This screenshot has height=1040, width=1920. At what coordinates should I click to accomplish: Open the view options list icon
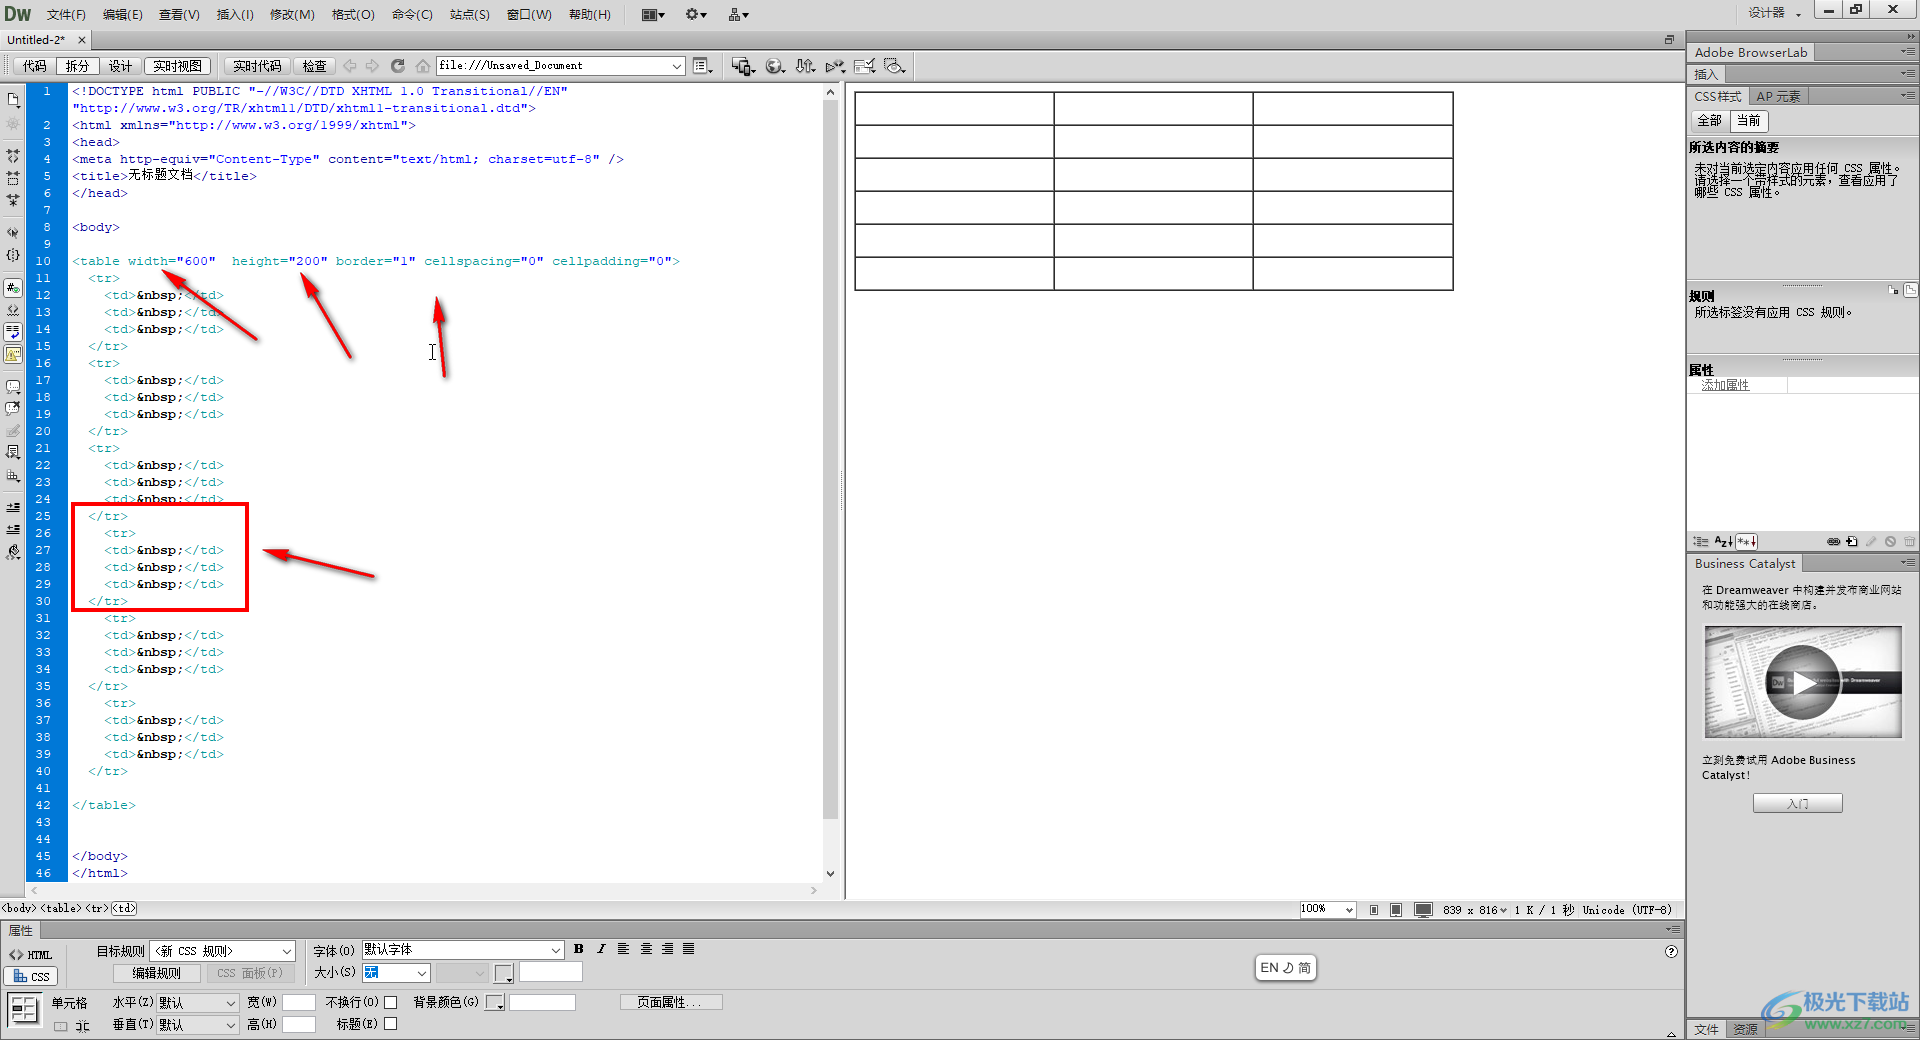pyautogui.click(x=703, y=66)
